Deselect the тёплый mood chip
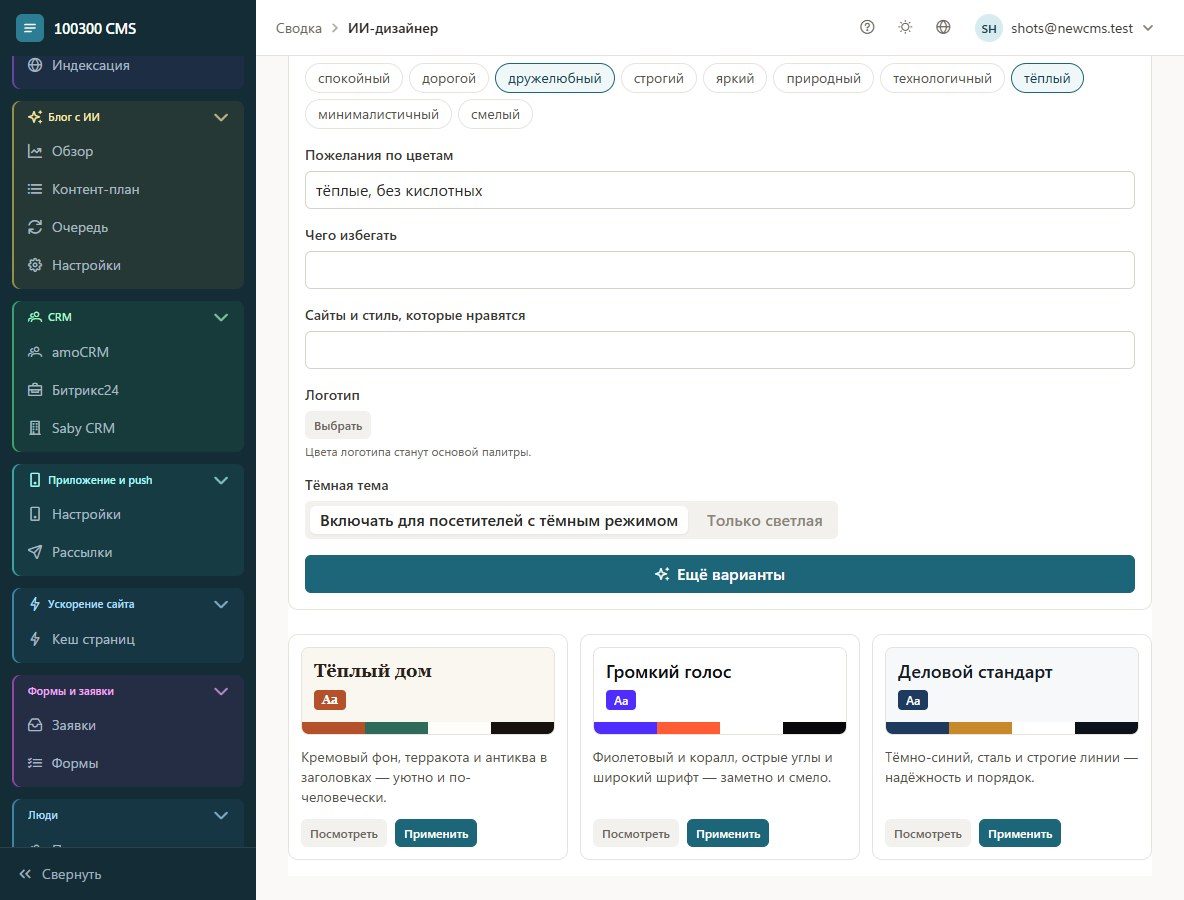Screen dimensions: 1184x900 tap(1047, 78)
